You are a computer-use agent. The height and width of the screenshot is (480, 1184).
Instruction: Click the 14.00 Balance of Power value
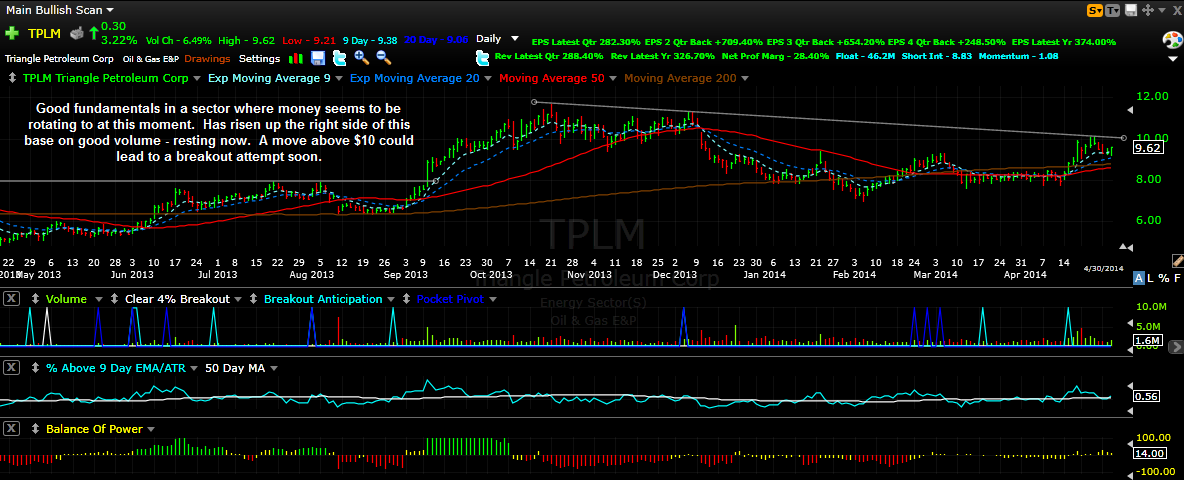(x=1149, y=453)
